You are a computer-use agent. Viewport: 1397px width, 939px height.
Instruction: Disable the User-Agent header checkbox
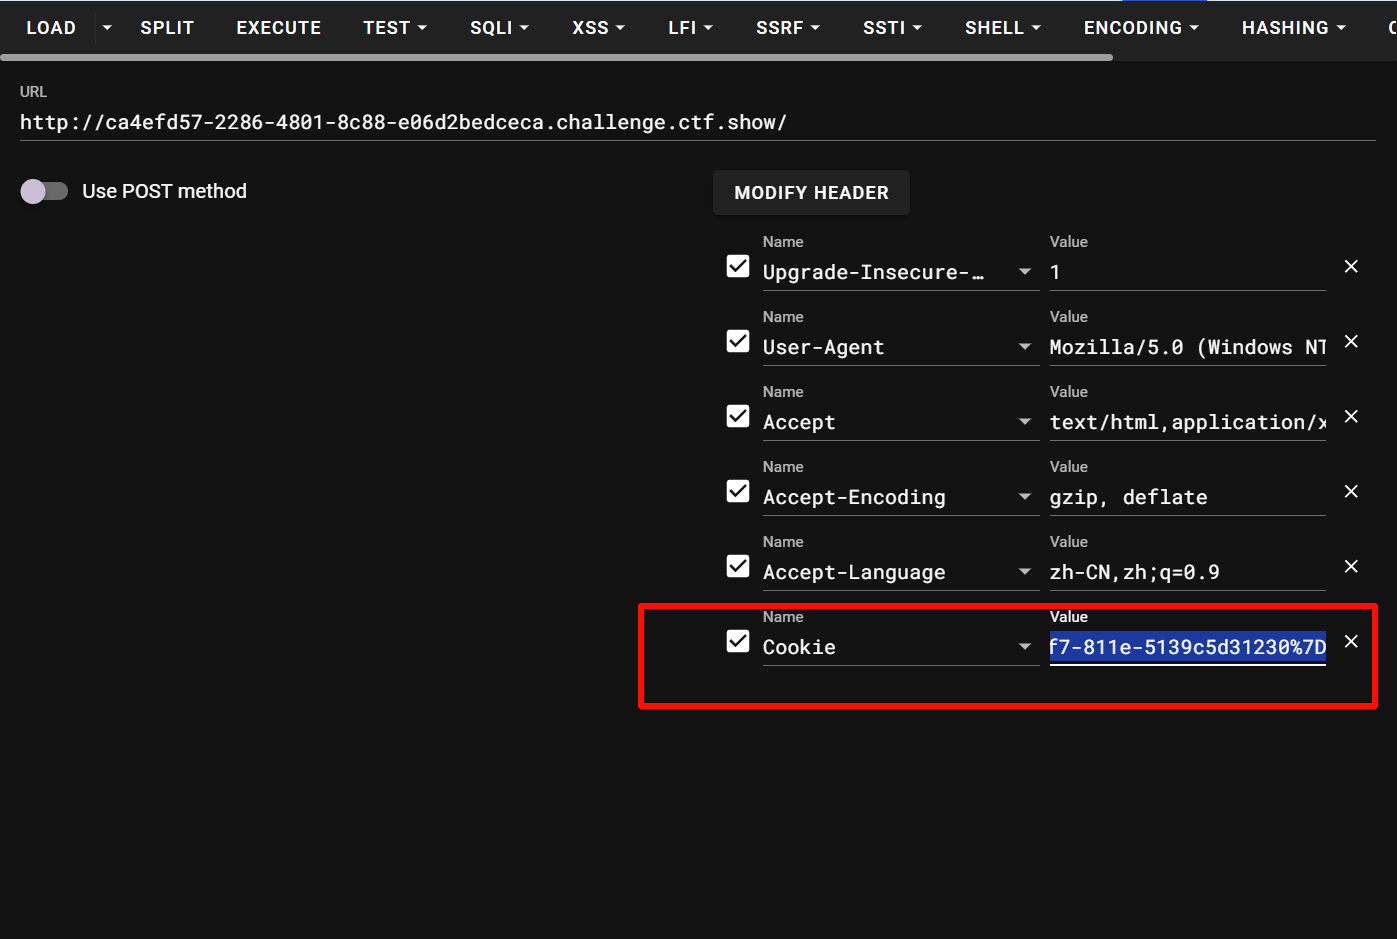[x=738, y=341]
